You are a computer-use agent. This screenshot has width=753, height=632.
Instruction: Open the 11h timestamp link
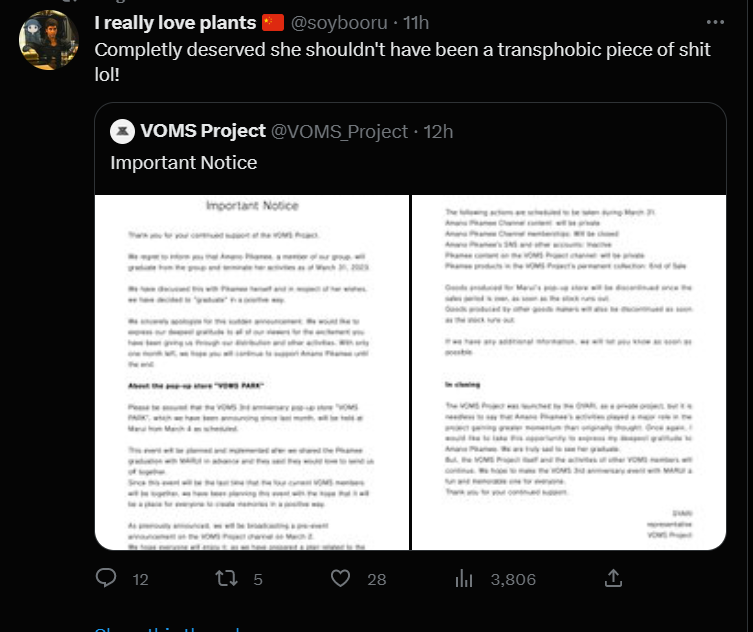(416, 23)
